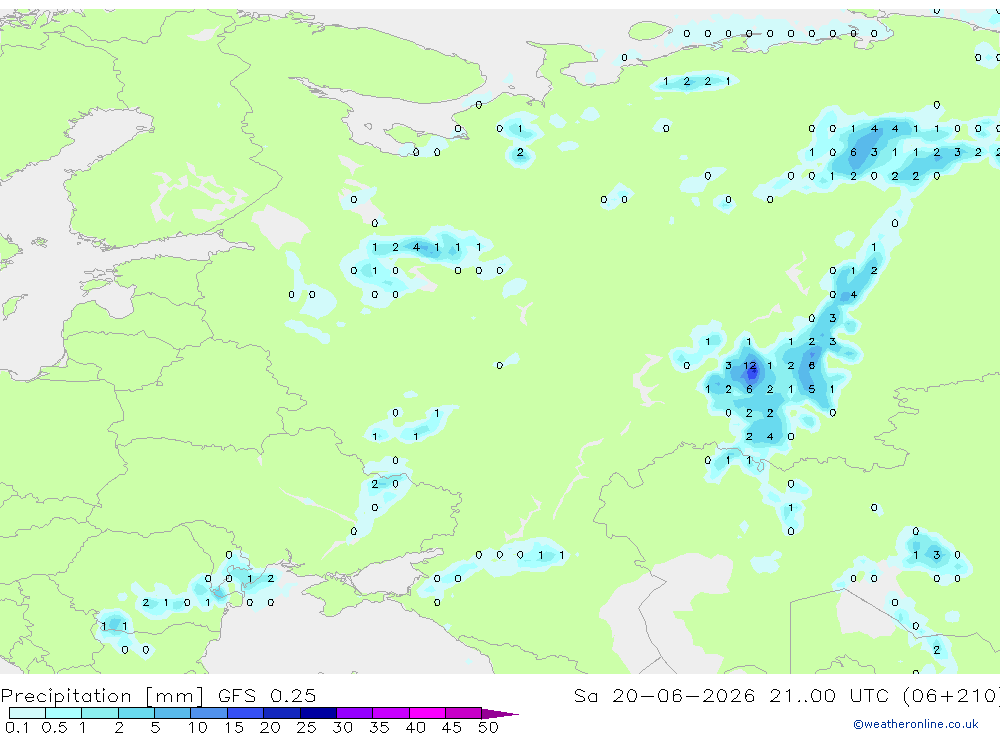Screen dimensions: 1000x733
Task: Click the '50' legend label
Action: click(x=488, y=727)
